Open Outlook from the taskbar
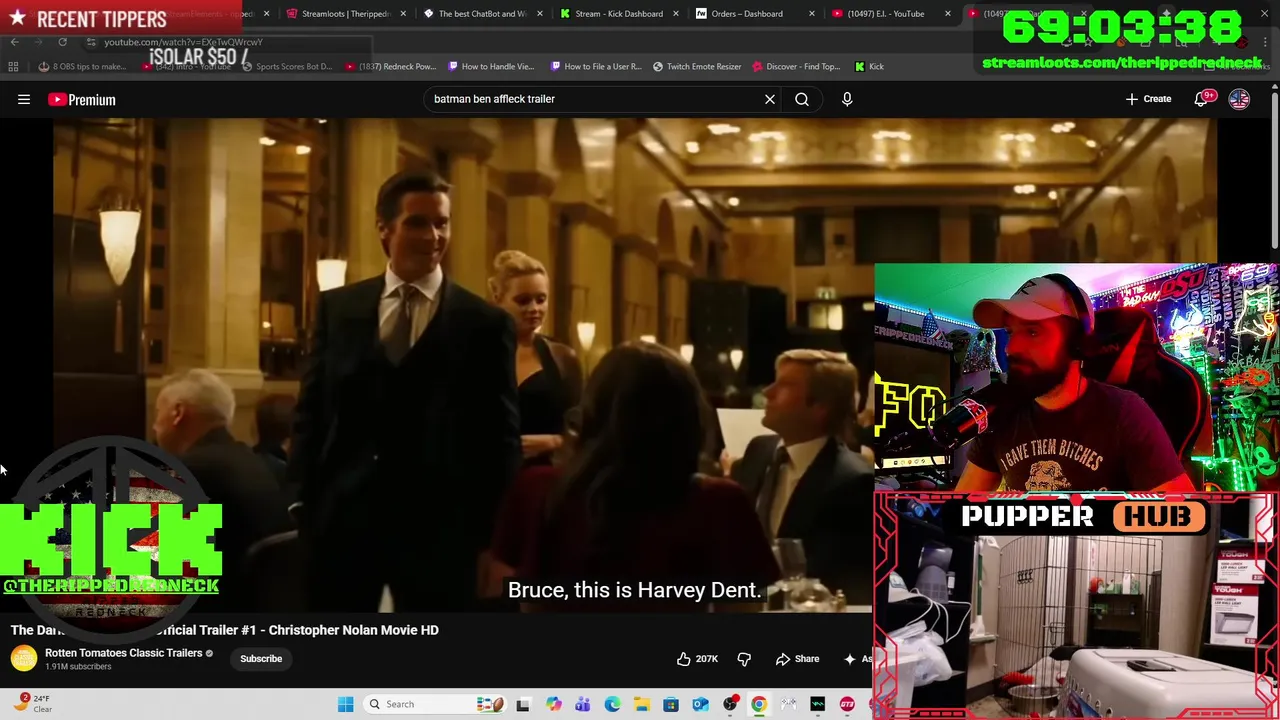The height and width of the screenshot is (720, 1280). point(700,704)
